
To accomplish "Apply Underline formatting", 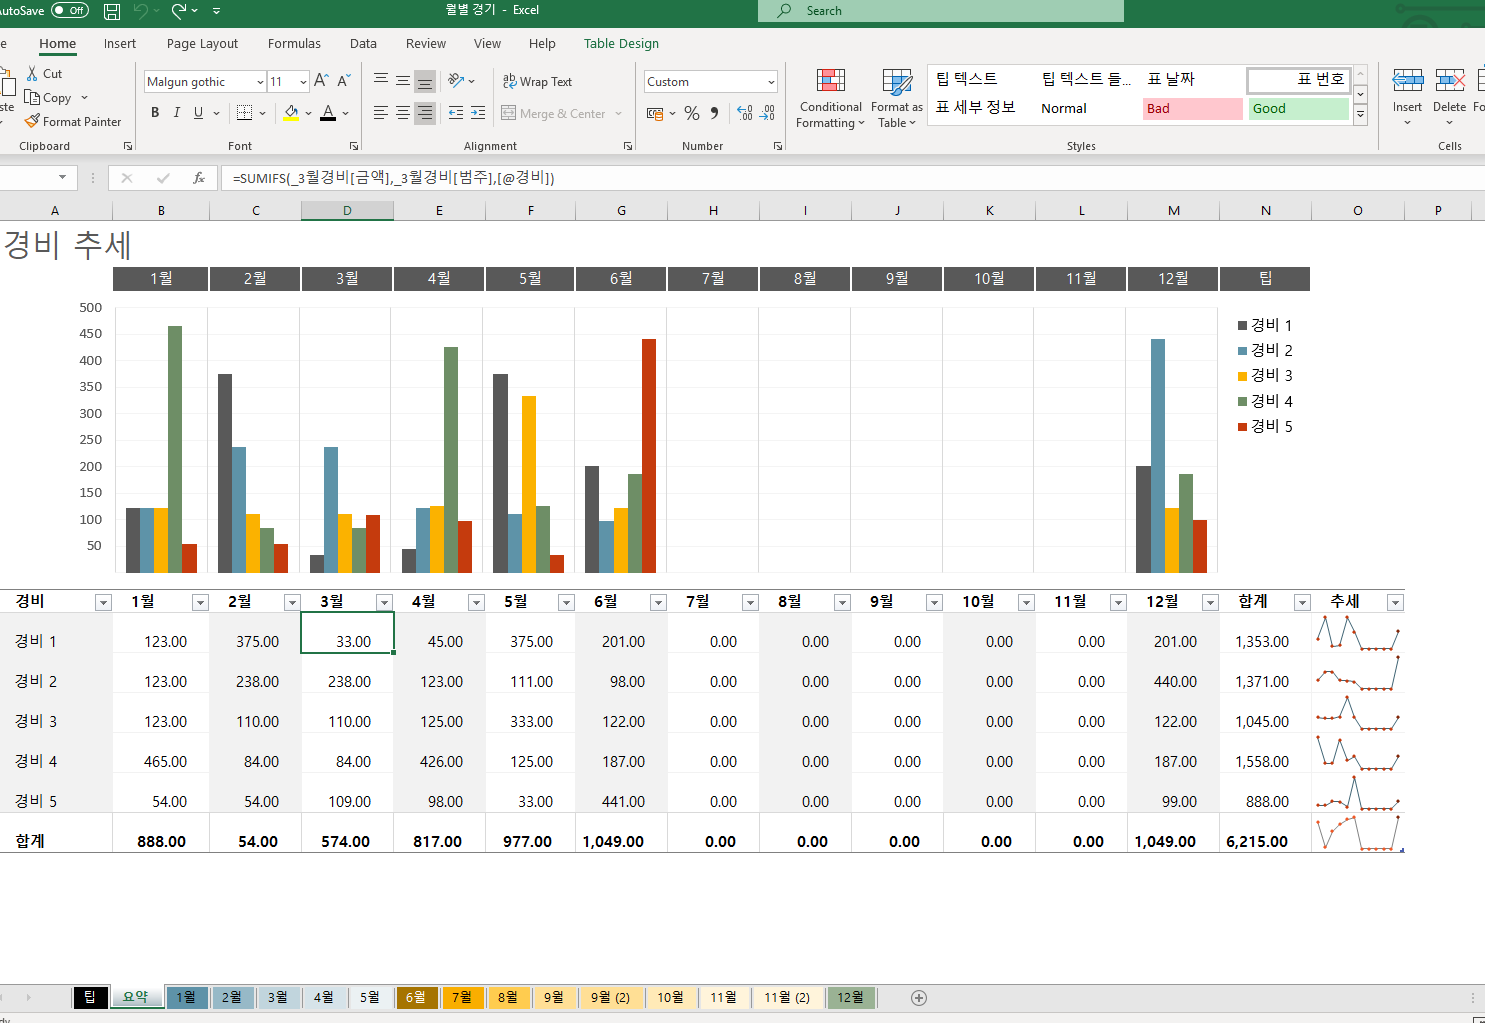I will coord(198,113).
